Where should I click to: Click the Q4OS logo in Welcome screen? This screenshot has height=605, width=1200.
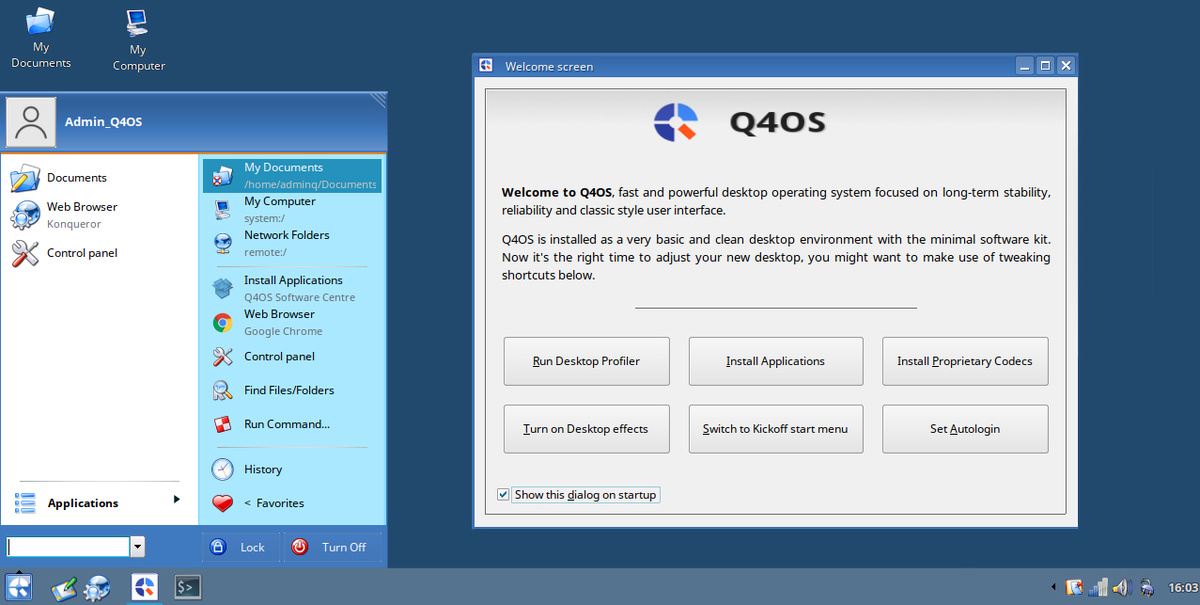point(675,122)
